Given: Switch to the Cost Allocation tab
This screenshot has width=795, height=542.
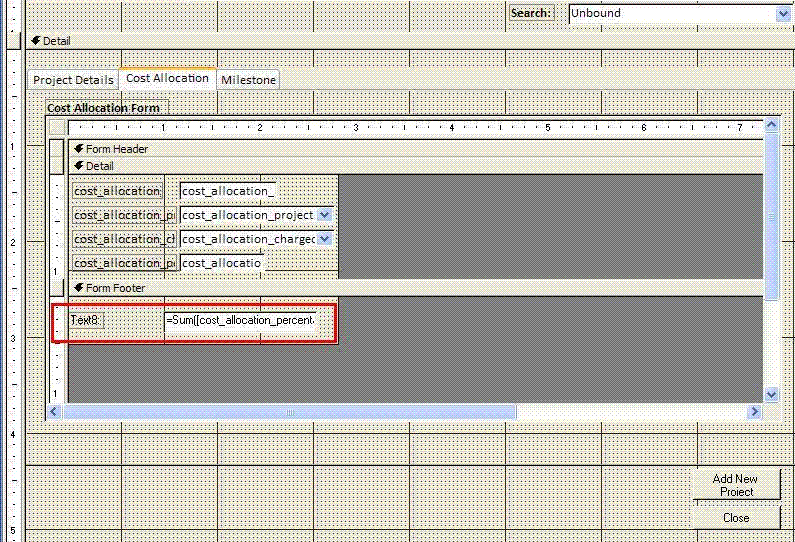Looking at the screenshot, I should pyautogui.click(x=167, y=79).
